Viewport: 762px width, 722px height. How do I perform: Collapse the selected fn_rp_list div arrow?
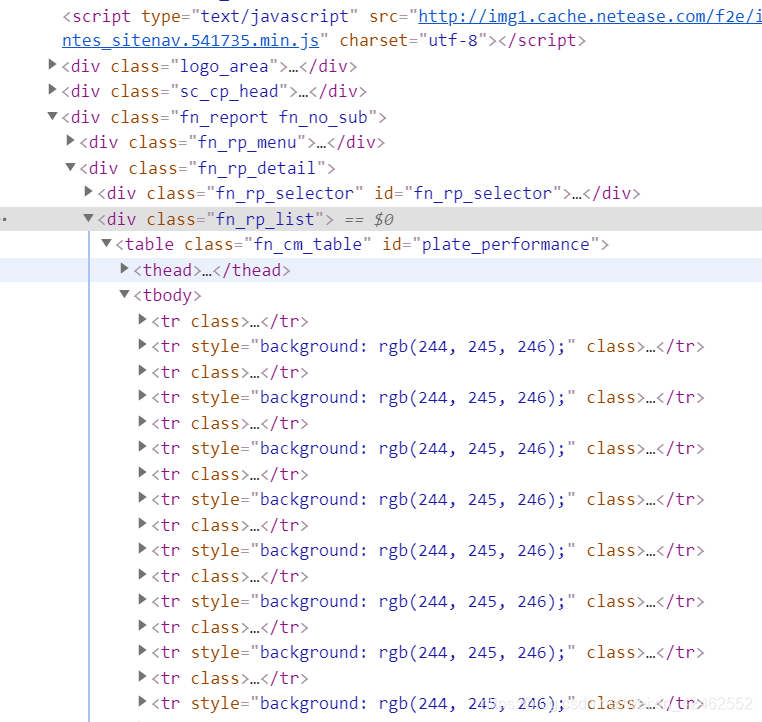pos(88,218)
